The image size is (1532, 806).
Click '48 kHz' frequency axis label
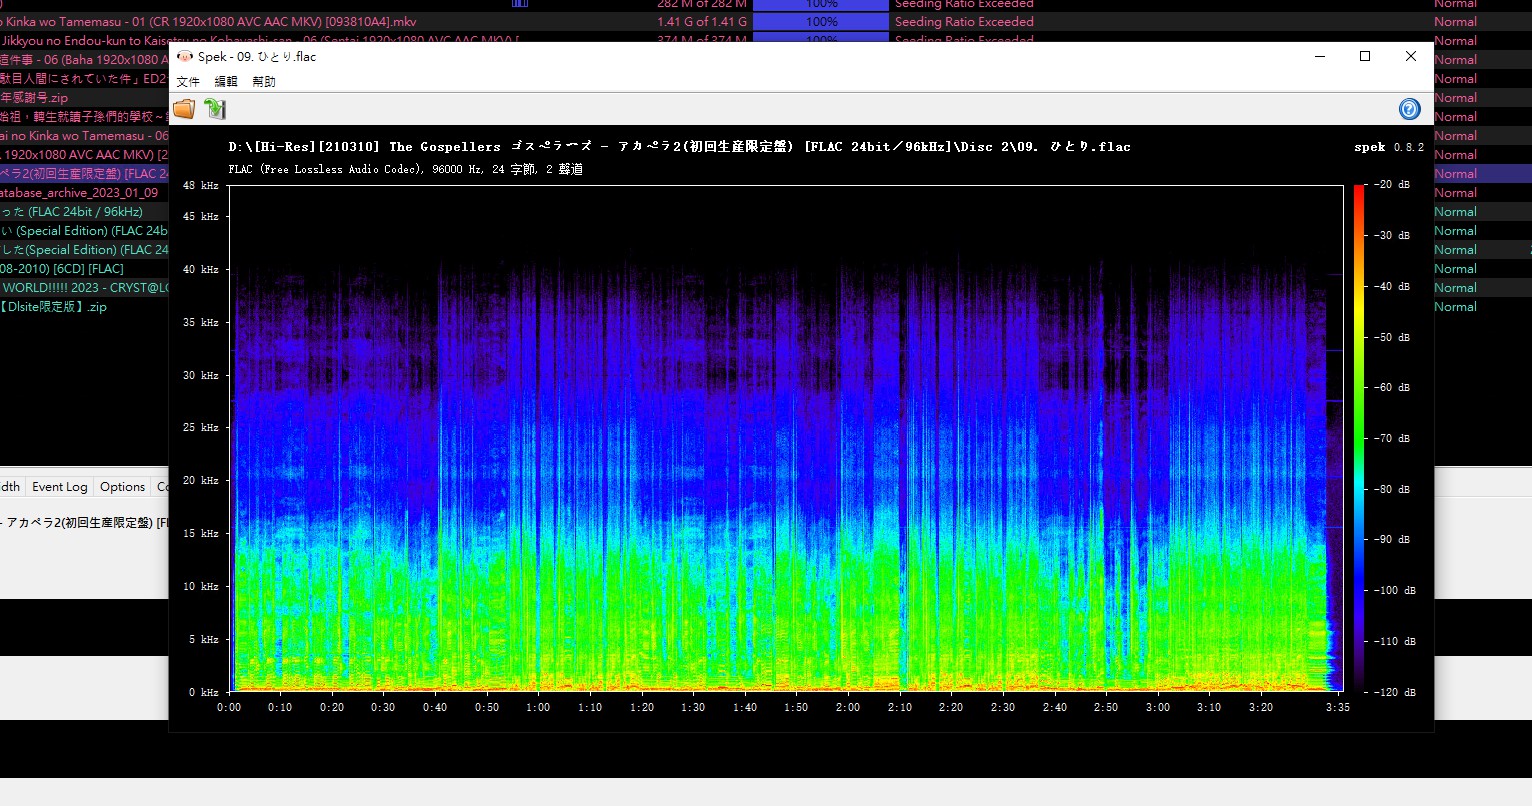click(201, 186)
